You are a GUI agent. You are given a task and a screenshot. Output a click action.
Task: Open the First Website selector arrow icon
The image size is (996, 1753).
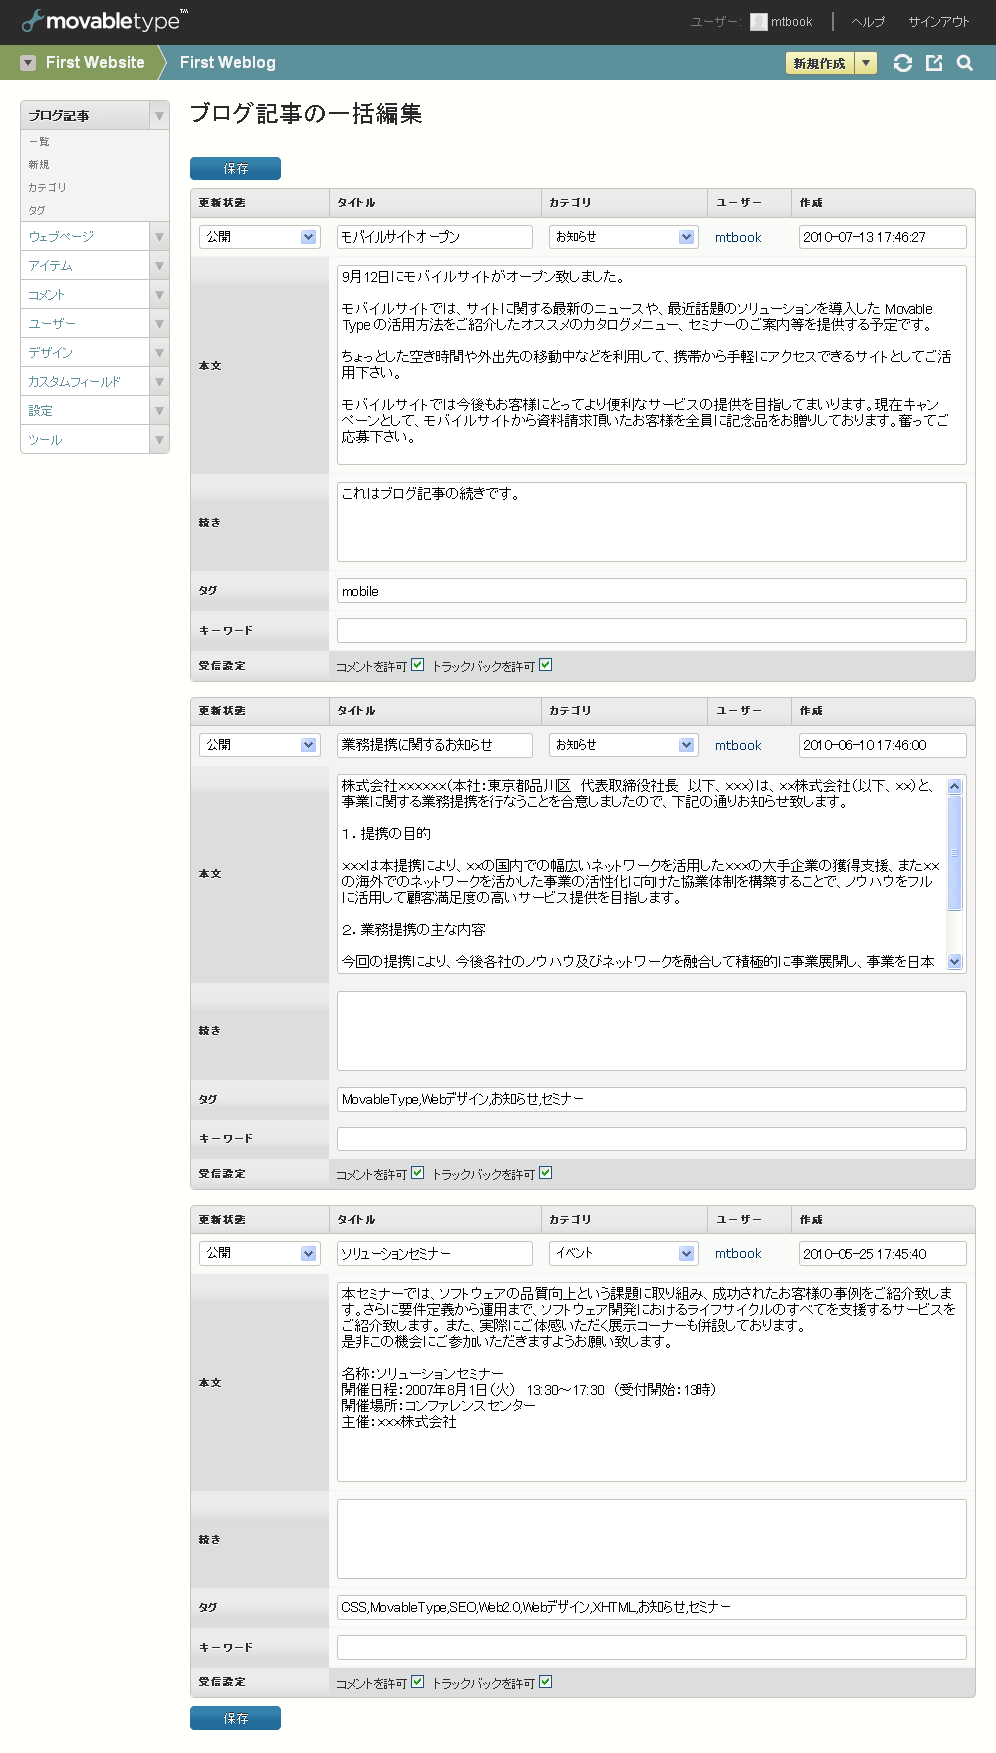point(28,63)
